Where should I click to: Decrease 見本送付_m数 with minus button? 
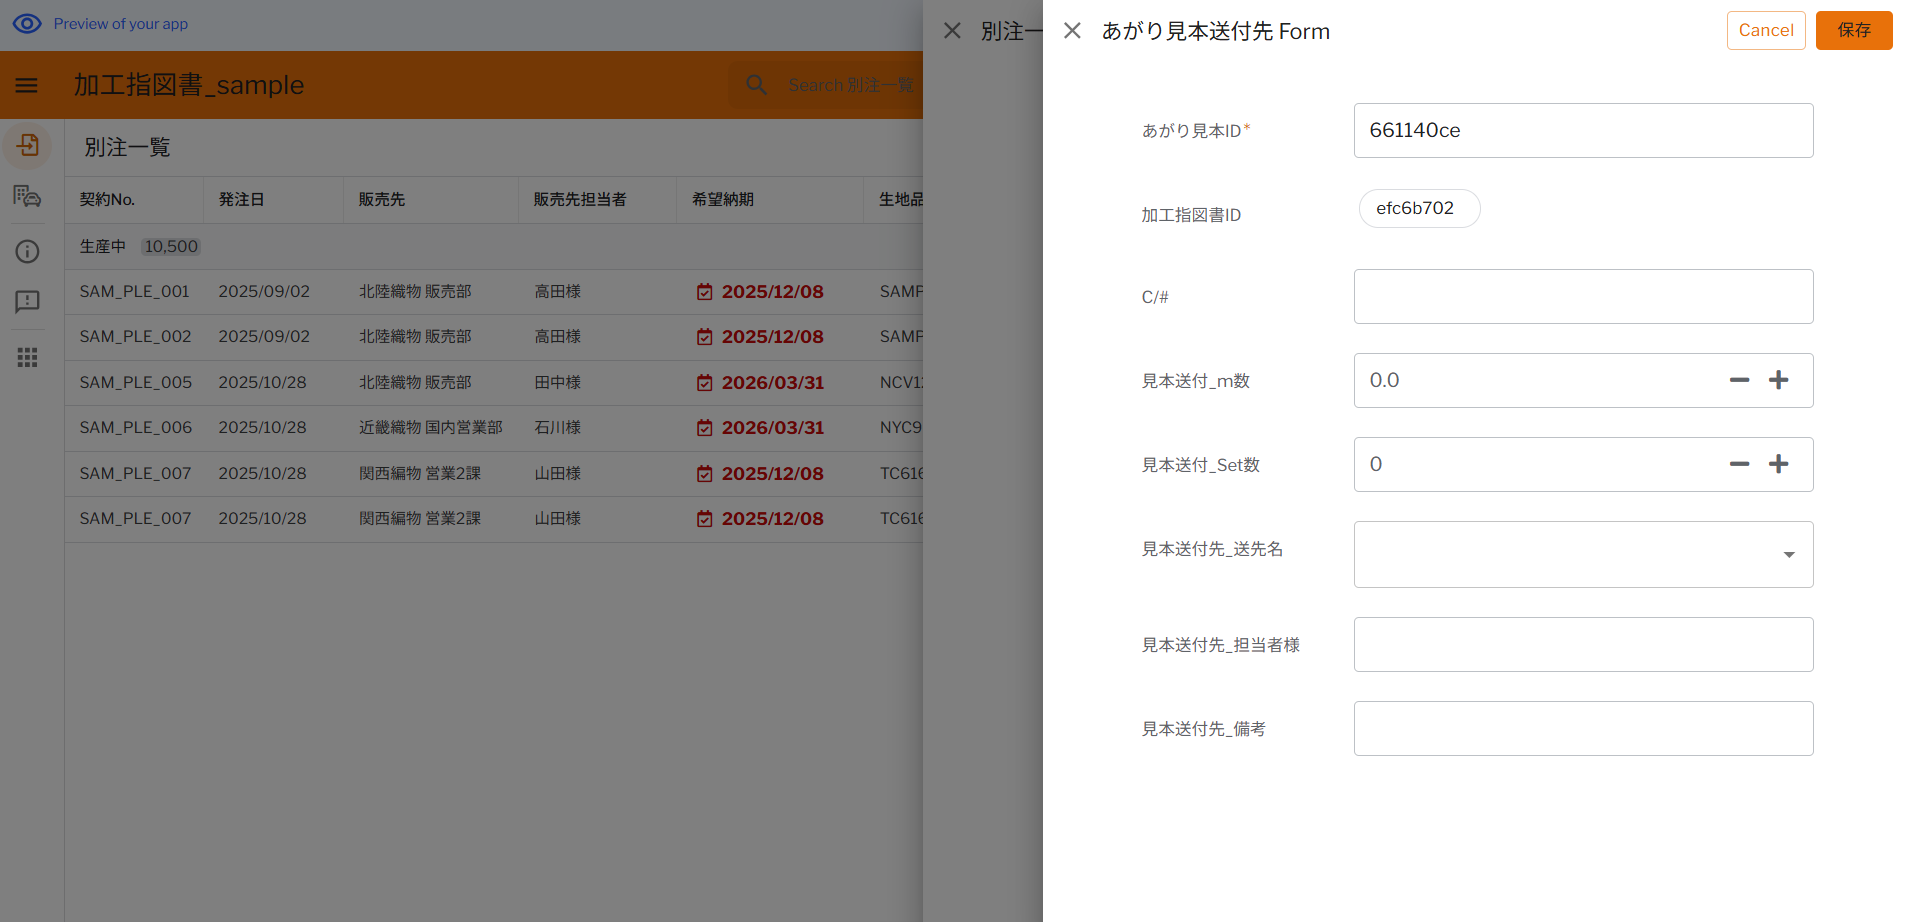tap(1739, 380)
